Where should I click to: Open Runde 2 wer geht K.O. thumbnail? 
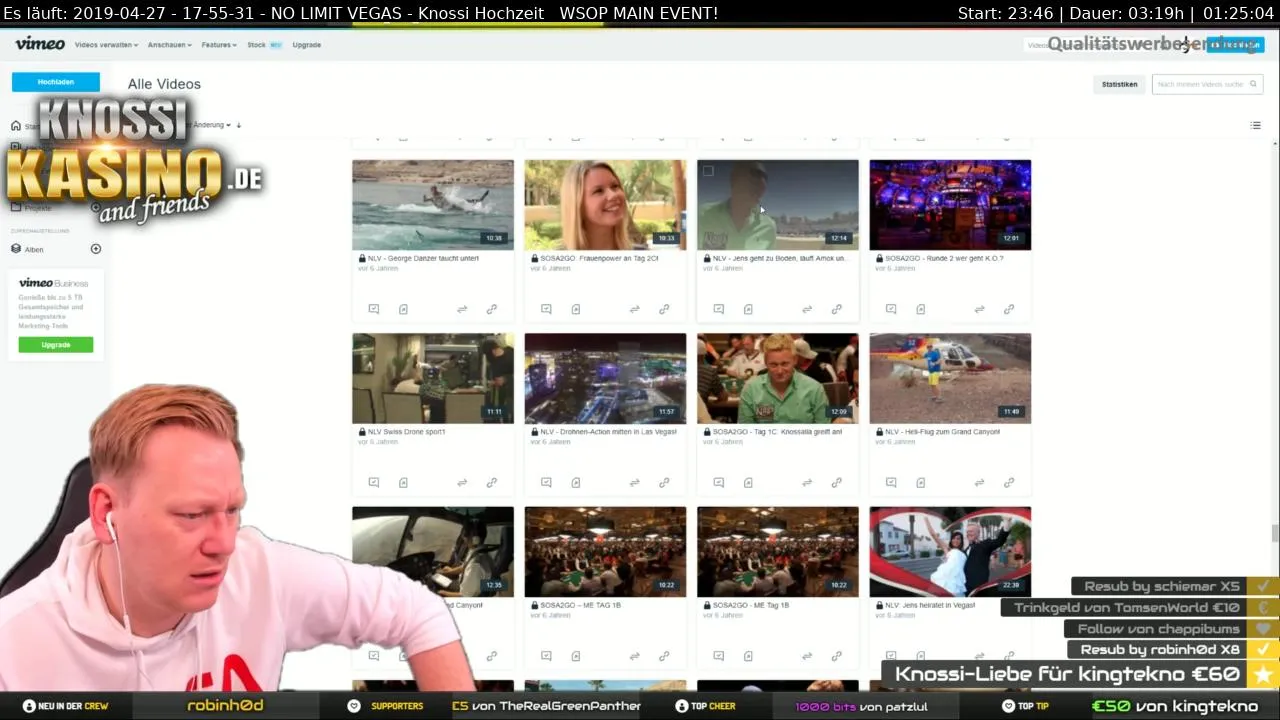[x=950, y=205]
